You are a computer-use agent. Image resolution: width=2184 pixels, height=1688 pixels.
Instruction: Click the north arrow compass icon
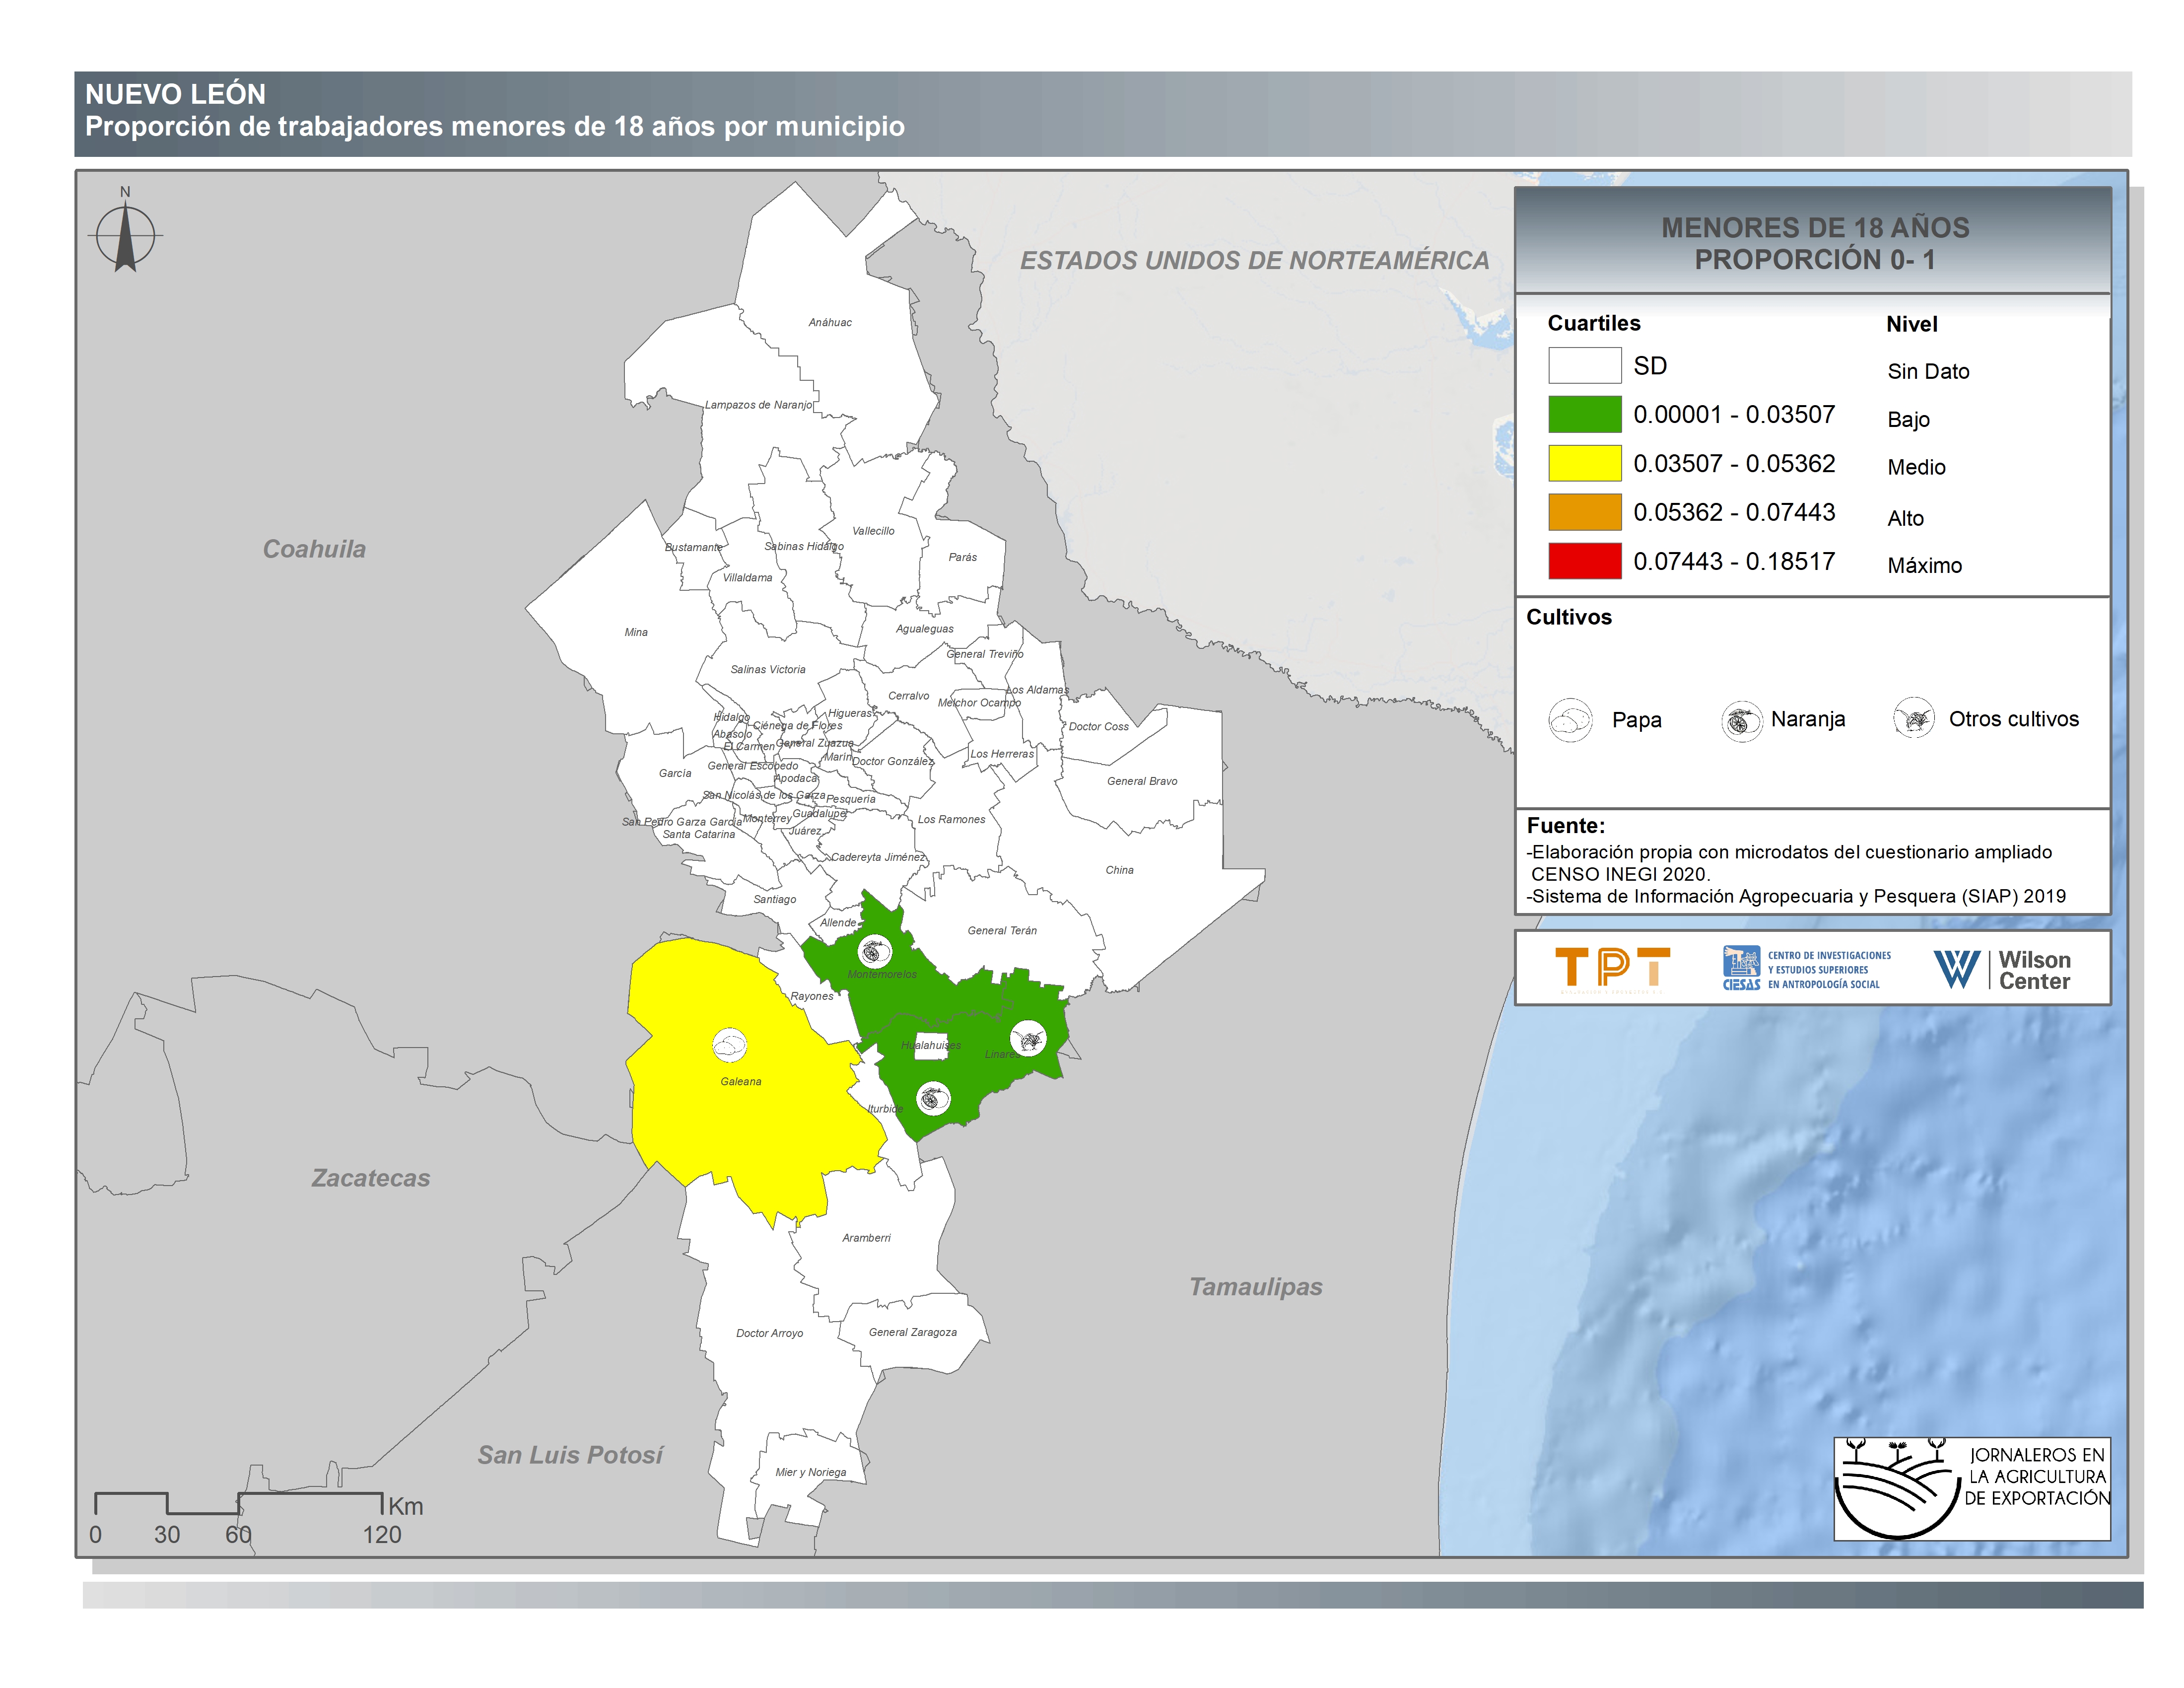[x=125, y=236]
